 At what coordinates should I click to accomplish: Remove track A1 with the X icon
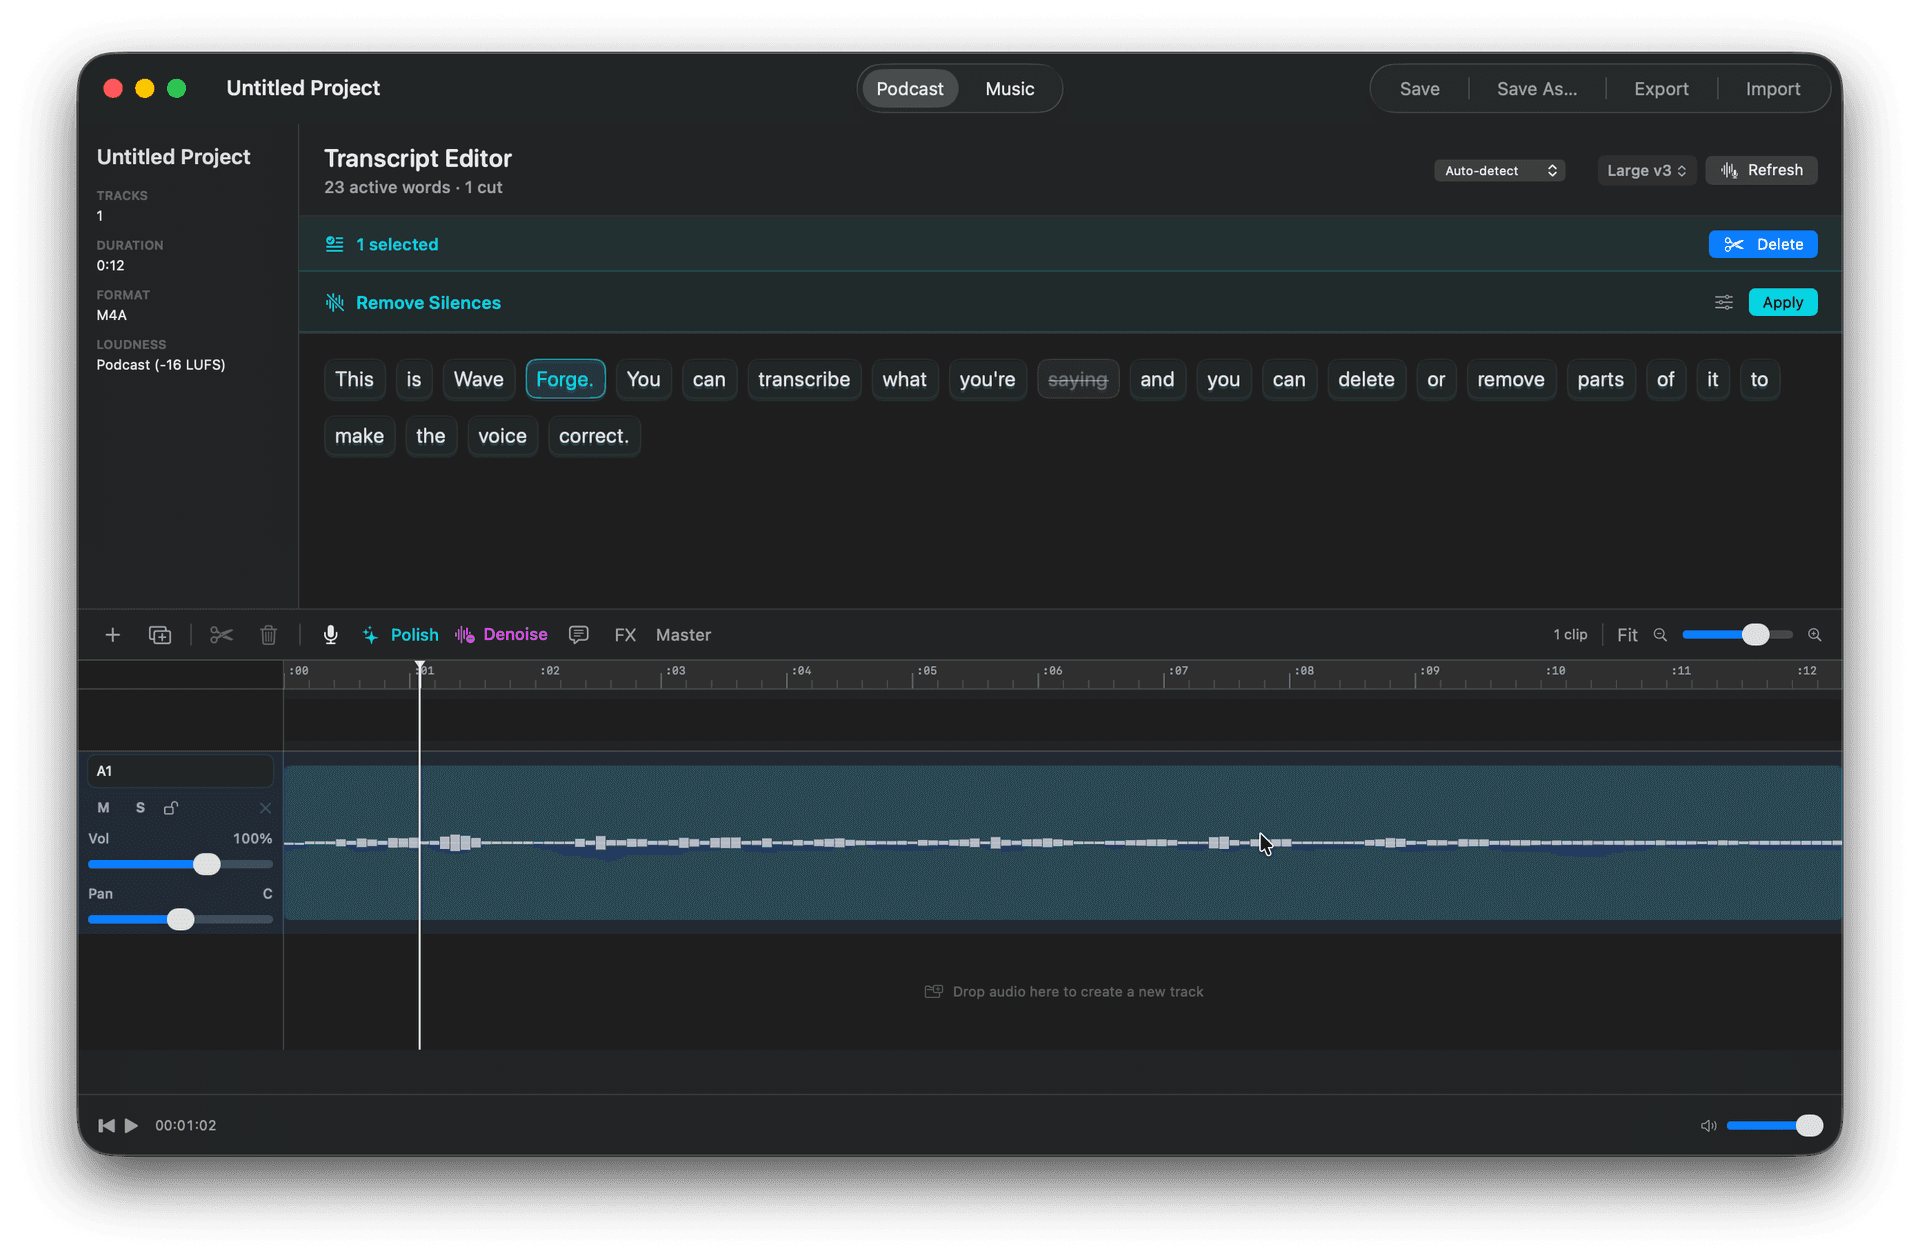click(x=265, y=808)
